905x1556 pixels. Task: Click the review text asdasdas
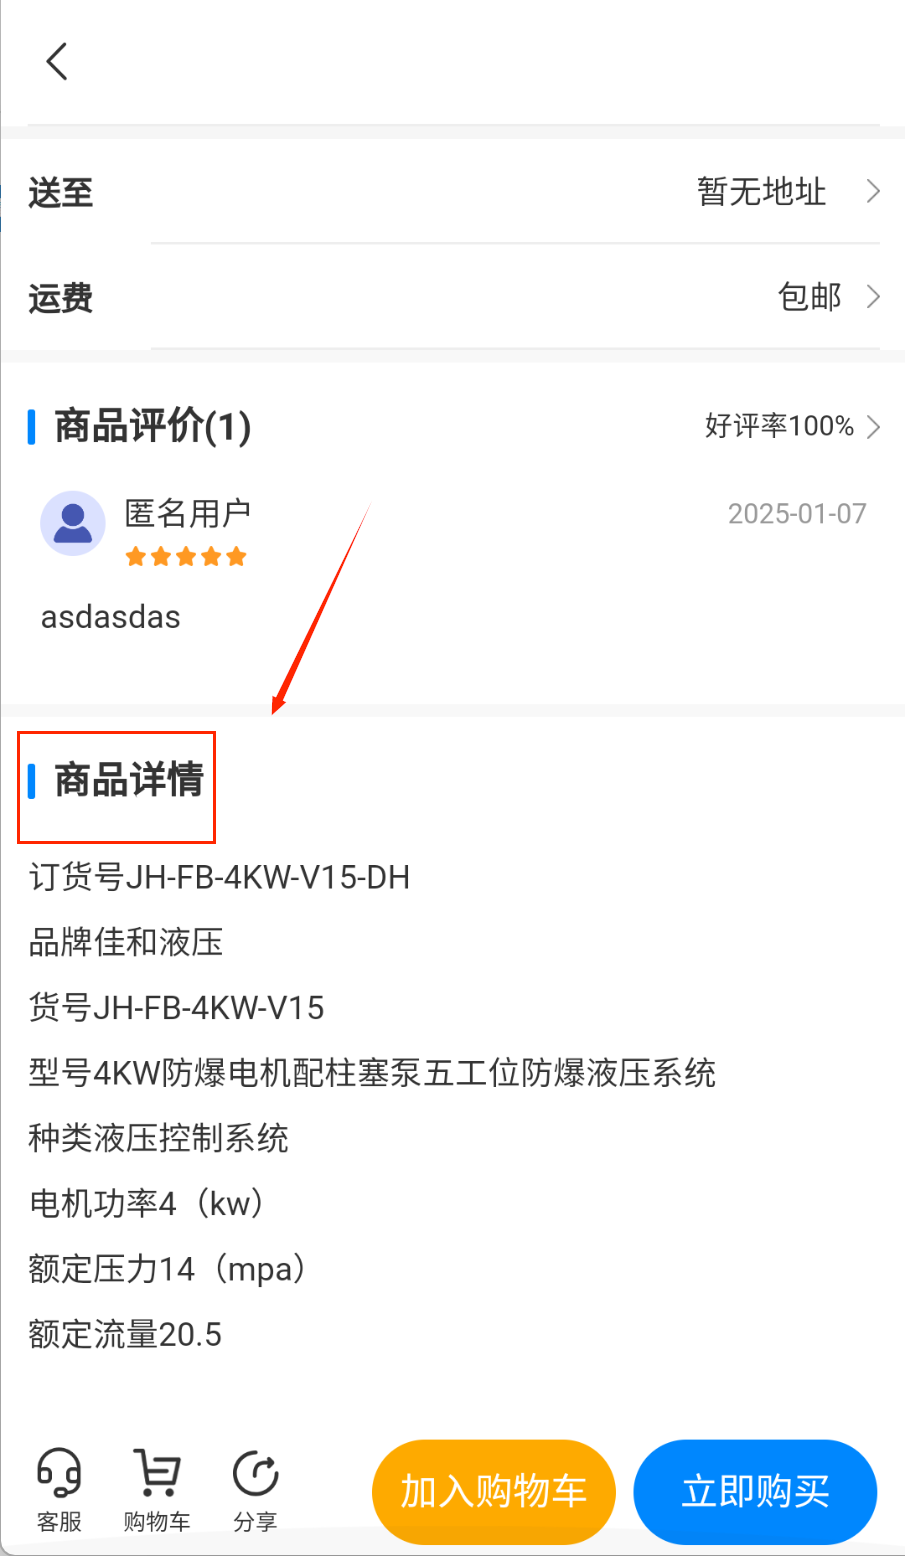pos(111,617)
